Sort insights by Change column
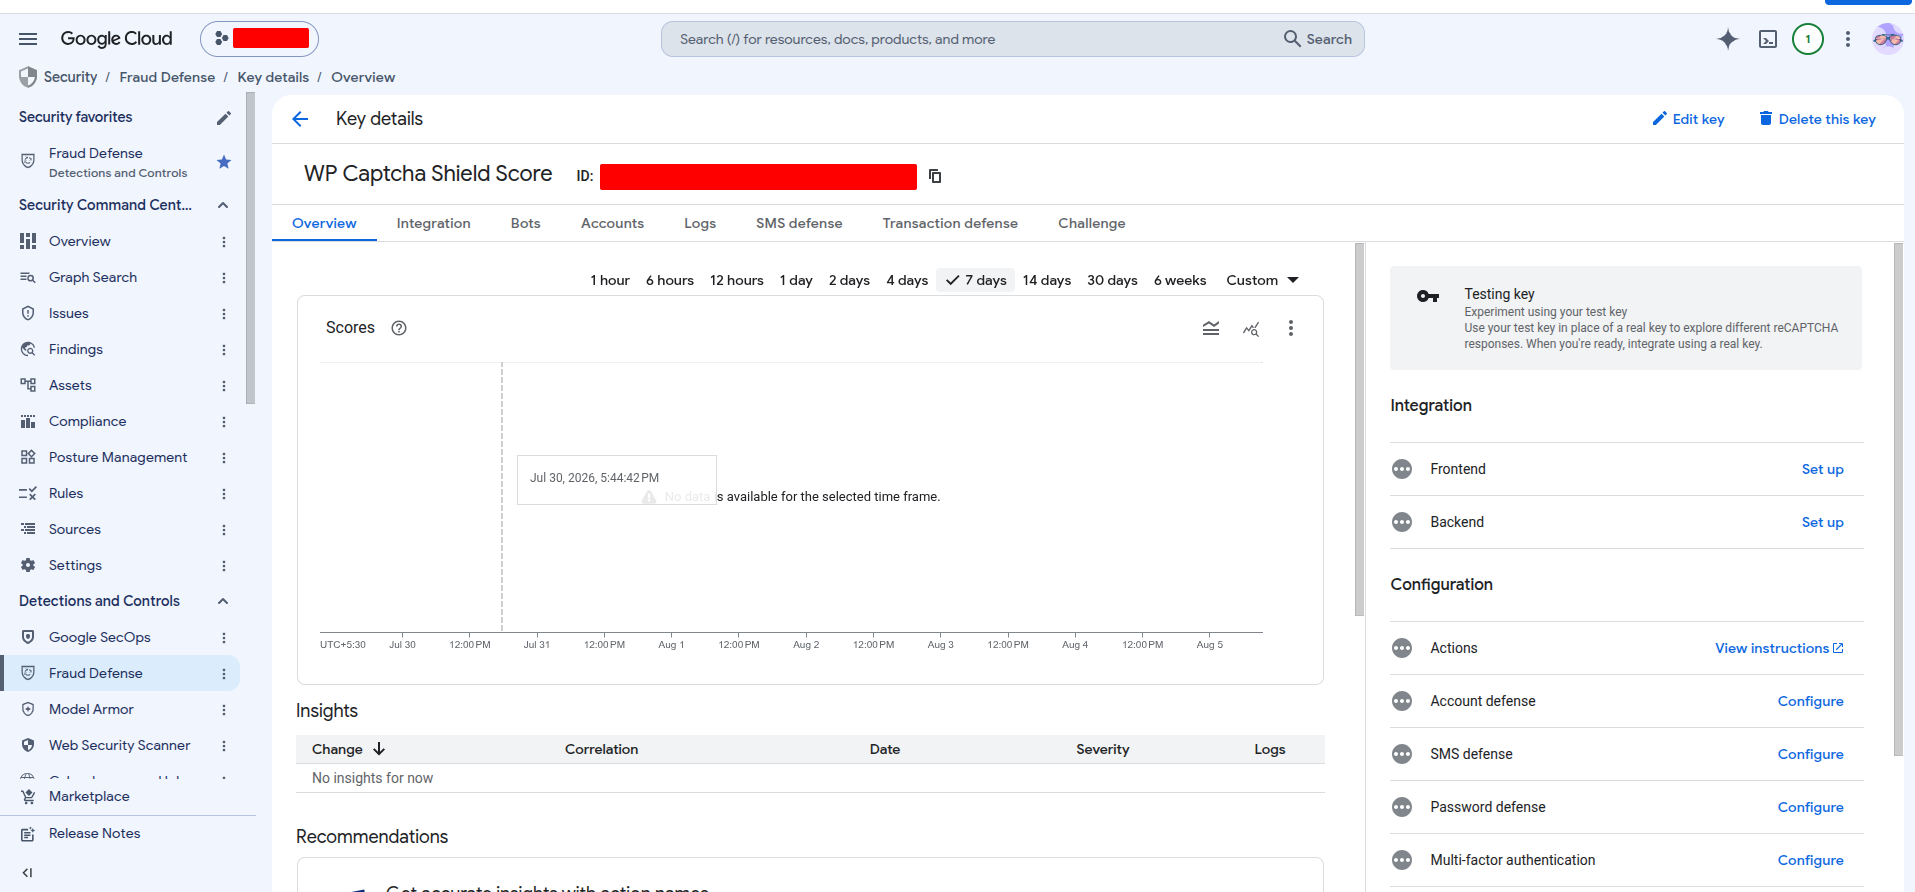 coord(348,749)
